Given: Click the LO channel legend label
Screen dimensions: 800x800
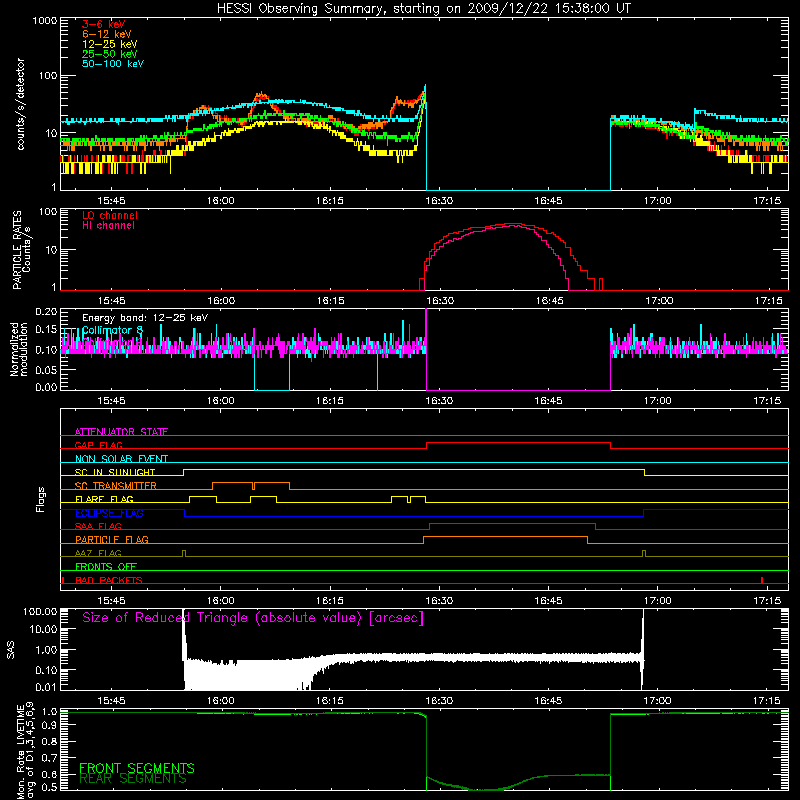Looking at the screenshot, I should pyautogui.click(x=110, y=215).
